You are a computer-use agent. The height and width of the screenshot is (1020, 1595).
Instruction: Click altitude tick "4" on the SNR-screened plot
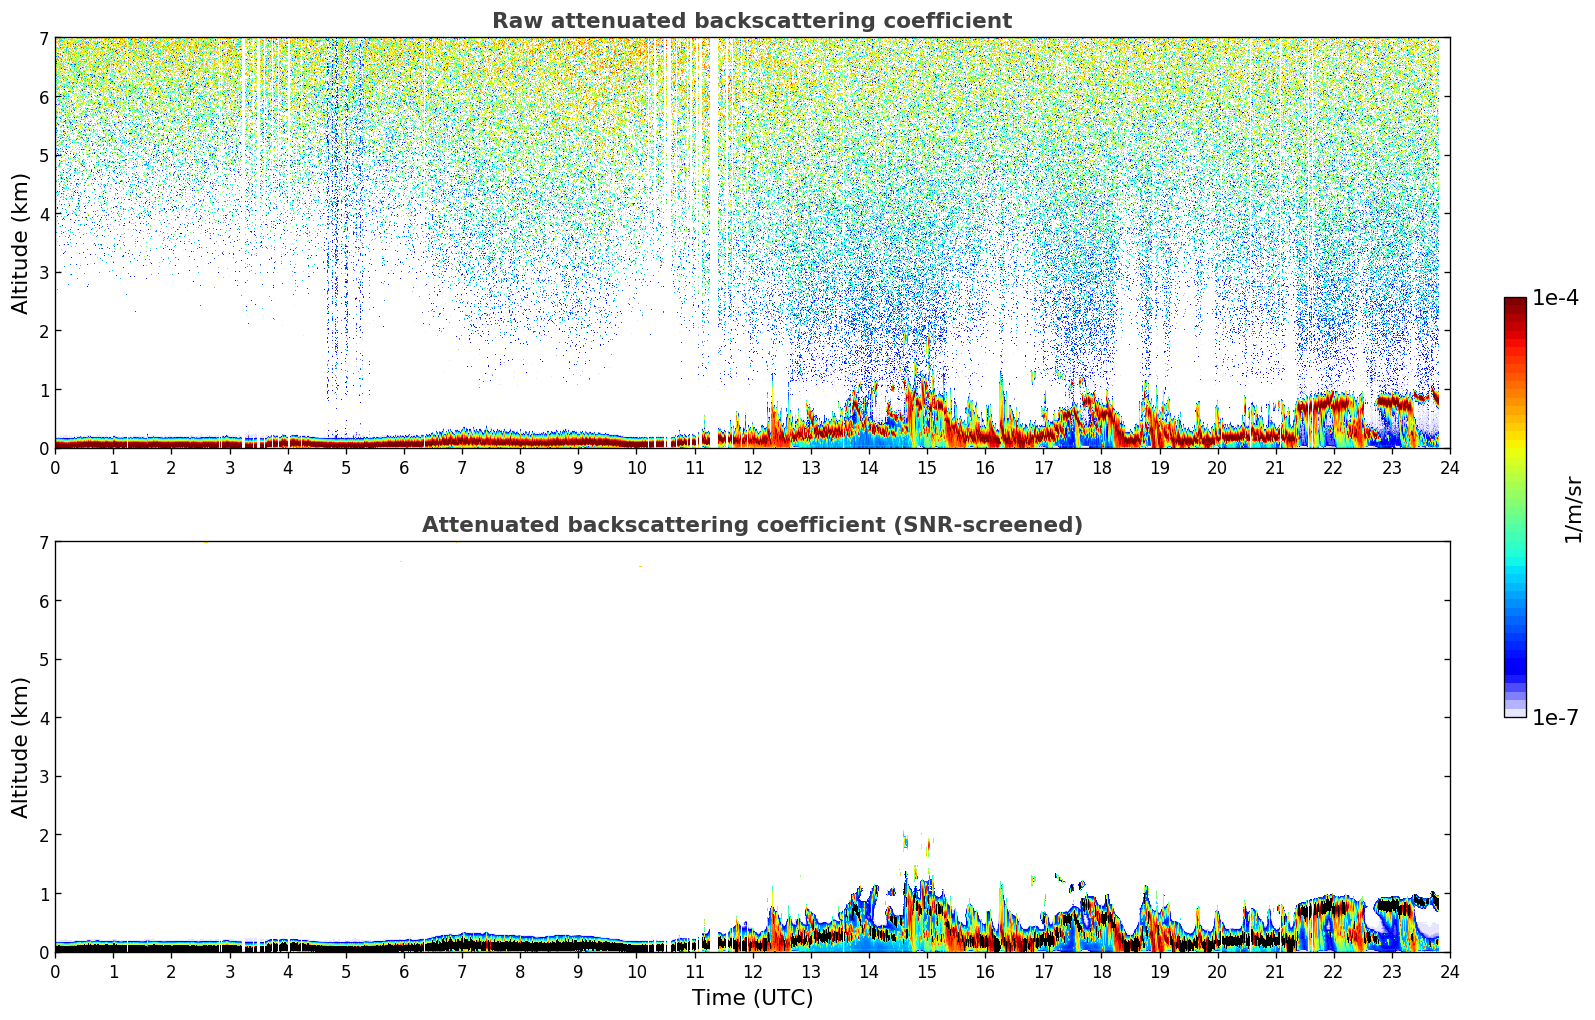(43, 718)
